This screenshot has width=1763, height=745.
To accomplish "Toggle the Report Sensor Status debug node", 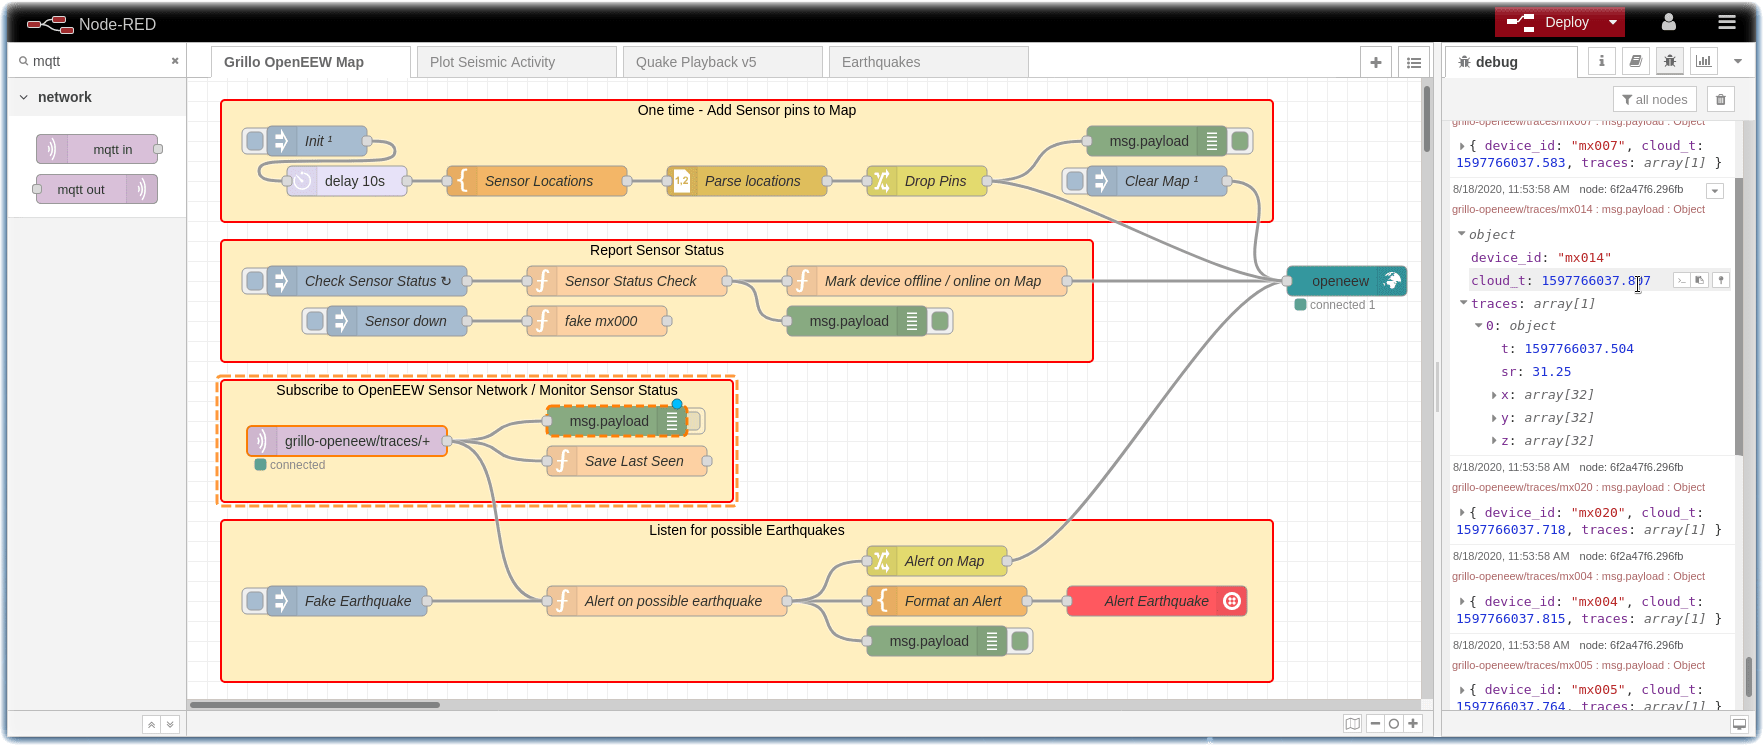I will [940, 321].
